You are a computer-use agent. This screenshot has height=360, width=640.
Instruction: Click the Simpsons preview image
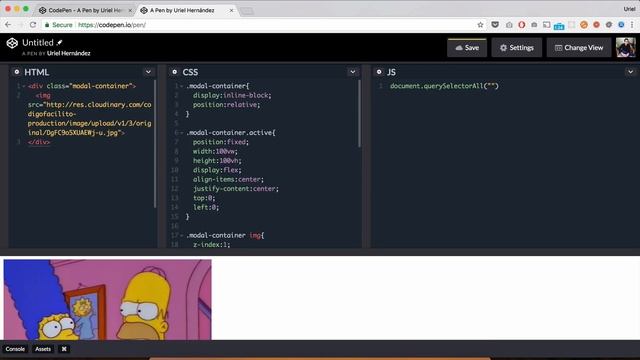click(108, 300)
